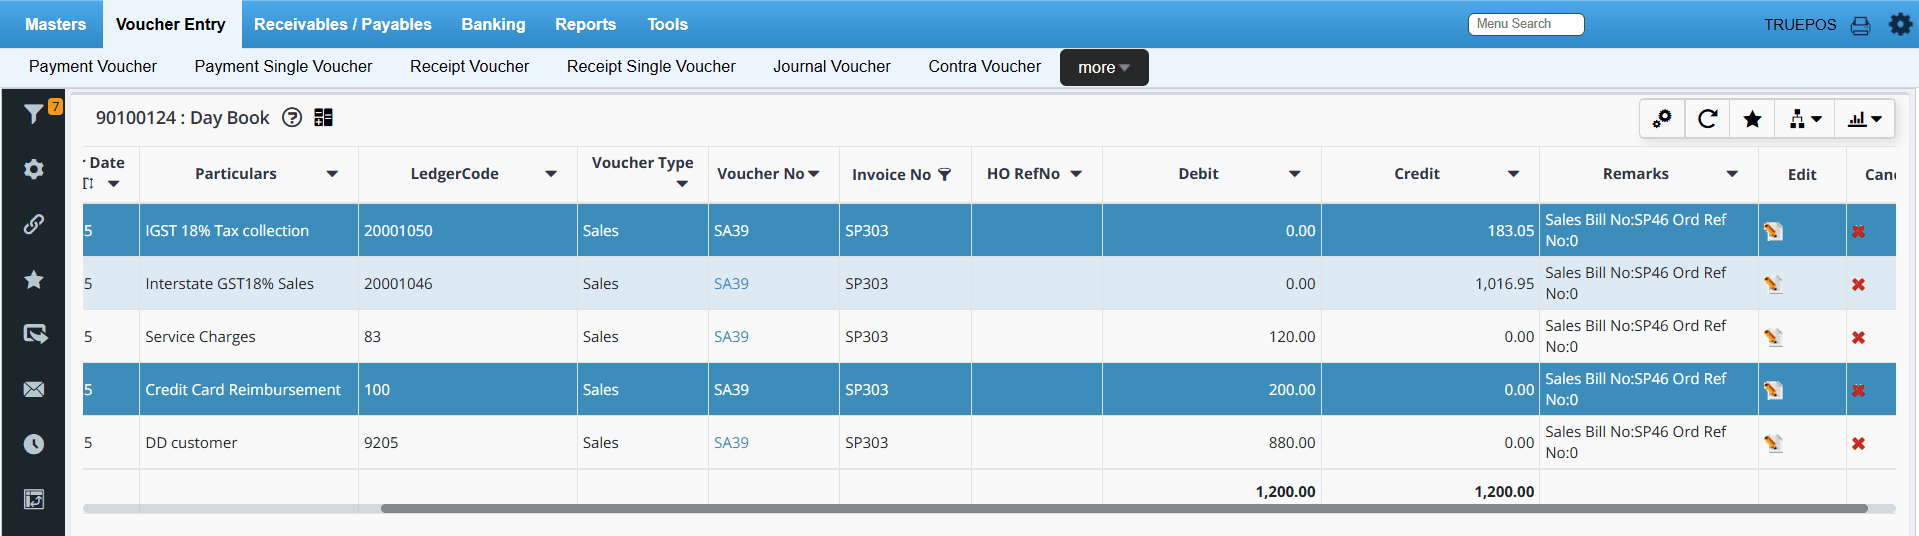Select ledger code 9205 cell
Viewport: 1919px width, 536px height.
click(468, 443)
